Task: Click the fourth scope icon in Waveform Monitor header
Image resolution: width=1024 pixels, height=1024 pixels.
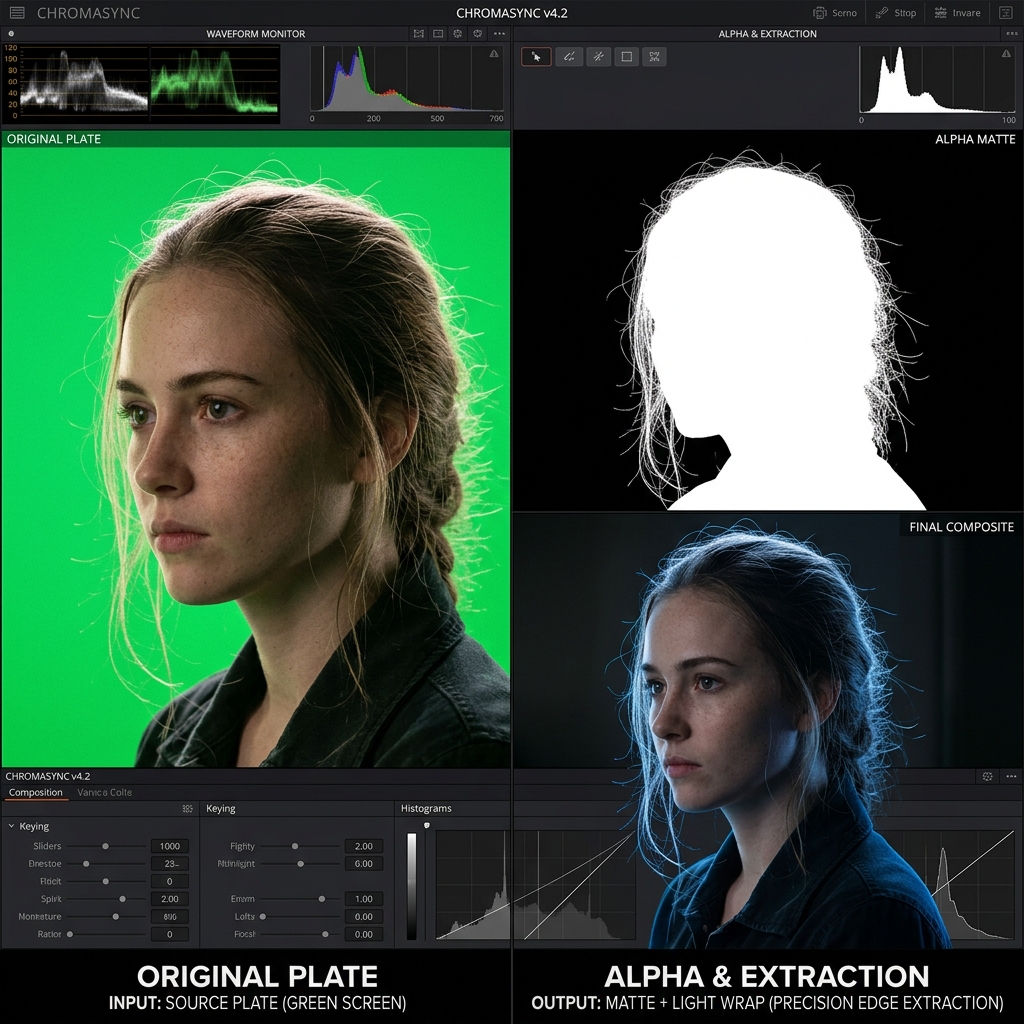Action: click(477, 34)
